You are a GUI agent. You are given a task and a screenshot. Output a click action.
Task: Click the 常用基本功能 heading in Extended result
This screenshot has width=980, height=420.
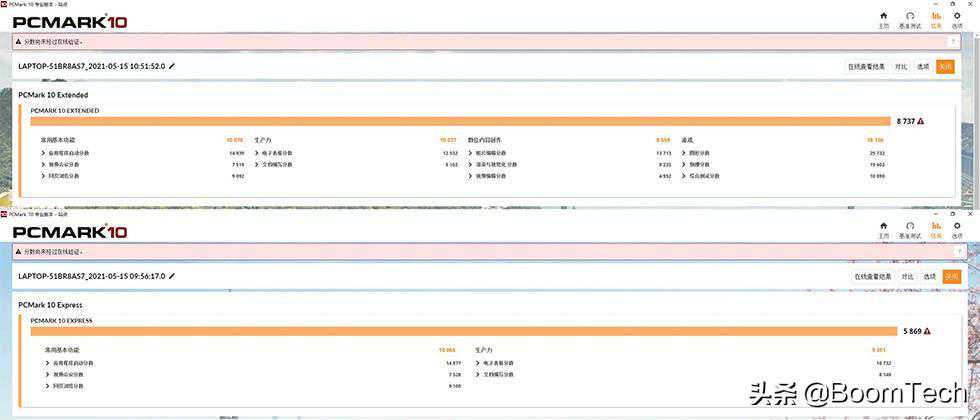pyautogui.click(x=58, y=140)
